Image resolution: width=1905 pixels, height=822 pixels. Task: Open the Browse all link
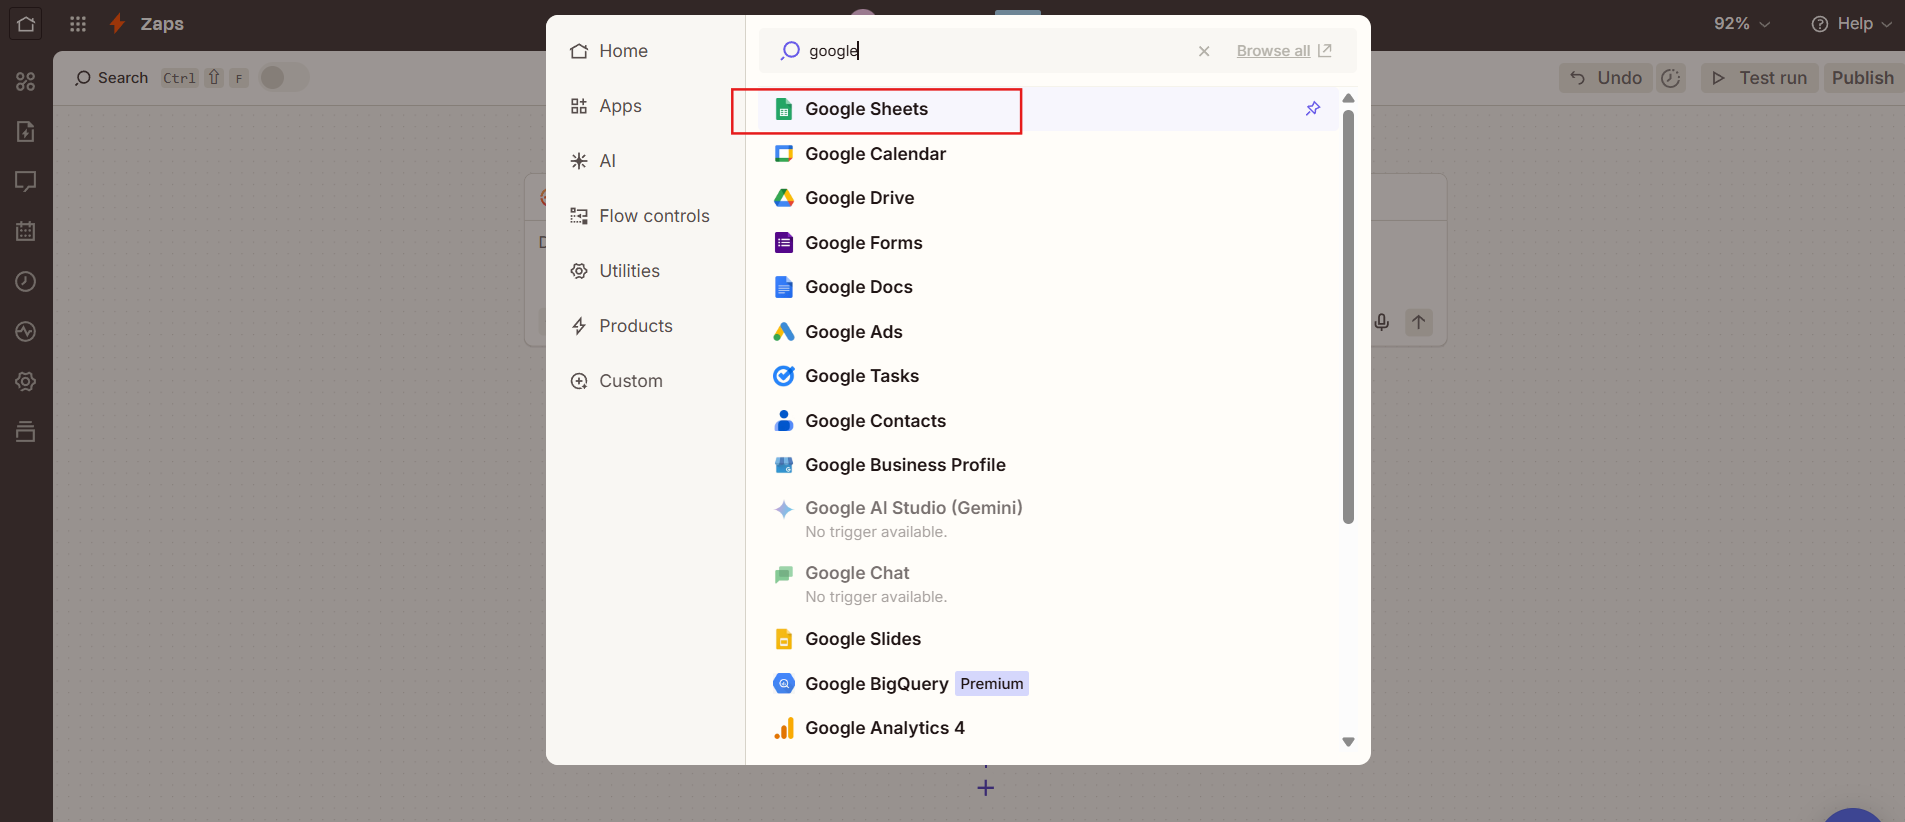[1284, 51]
